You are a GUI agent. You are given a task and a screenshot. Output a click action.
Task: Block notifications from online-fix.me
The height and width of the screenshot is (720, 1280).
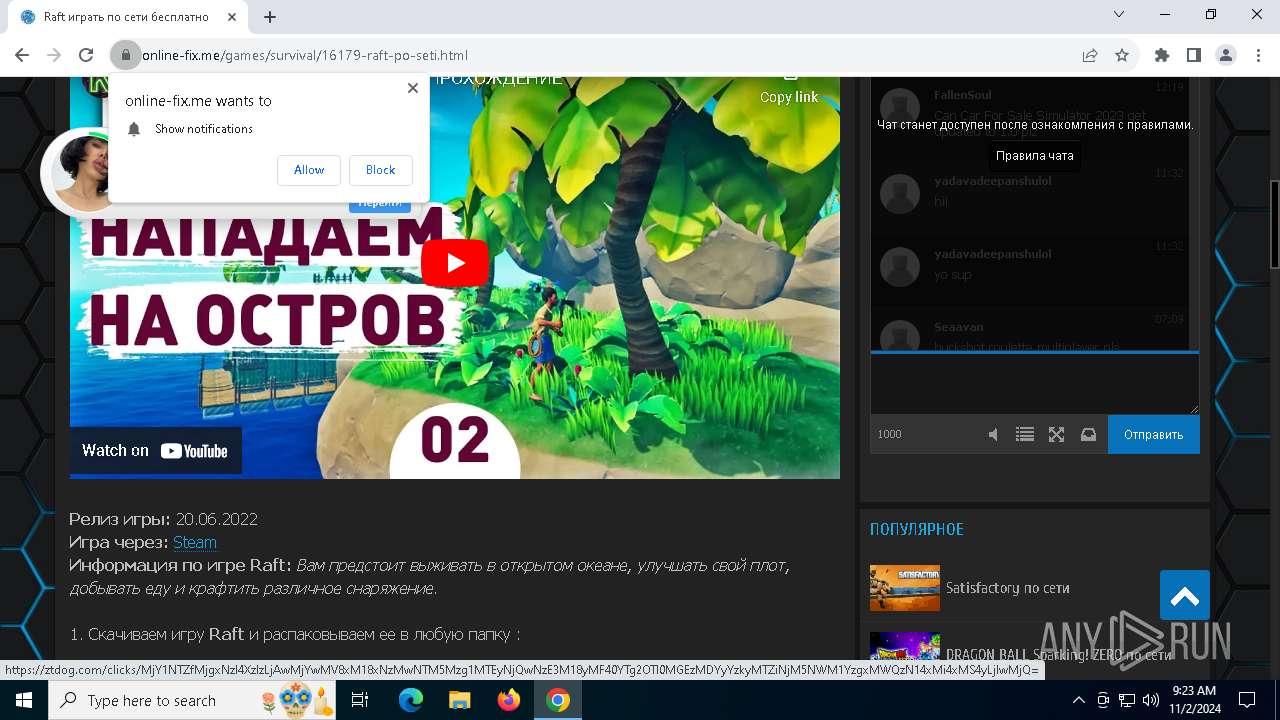[380, 170]
